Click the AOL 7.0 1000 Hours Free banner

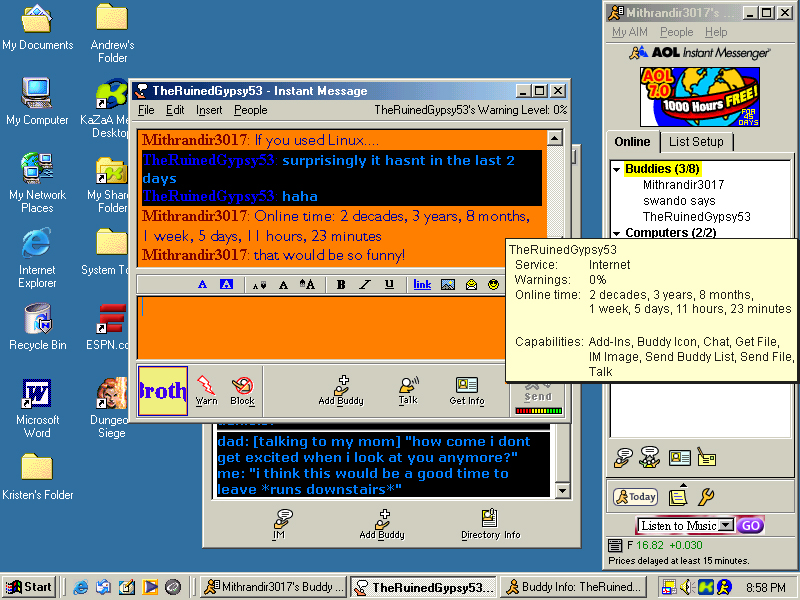[x=699, y=97]
